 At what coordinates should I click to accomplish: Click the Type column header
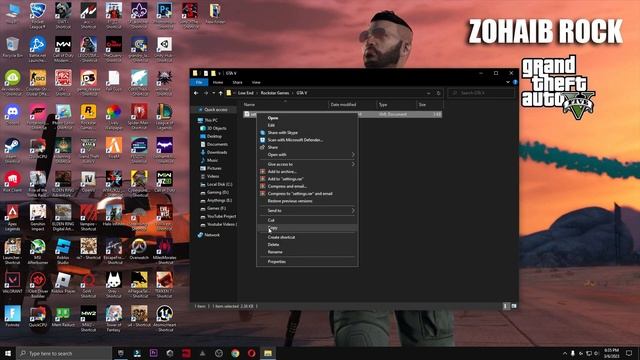396,105
